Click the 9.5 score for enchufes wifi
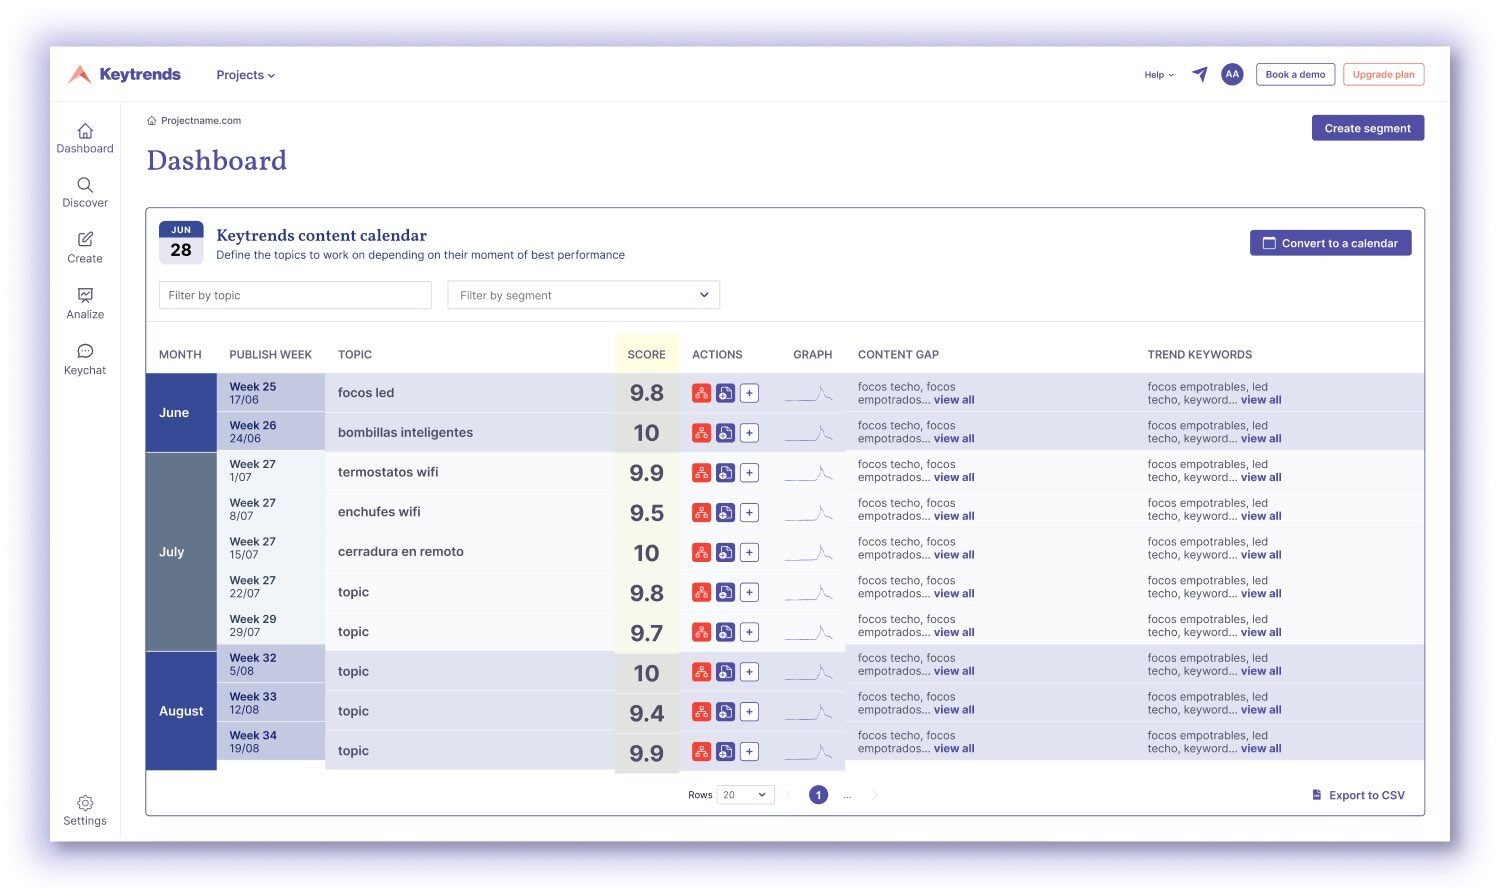 coord(646,513)
